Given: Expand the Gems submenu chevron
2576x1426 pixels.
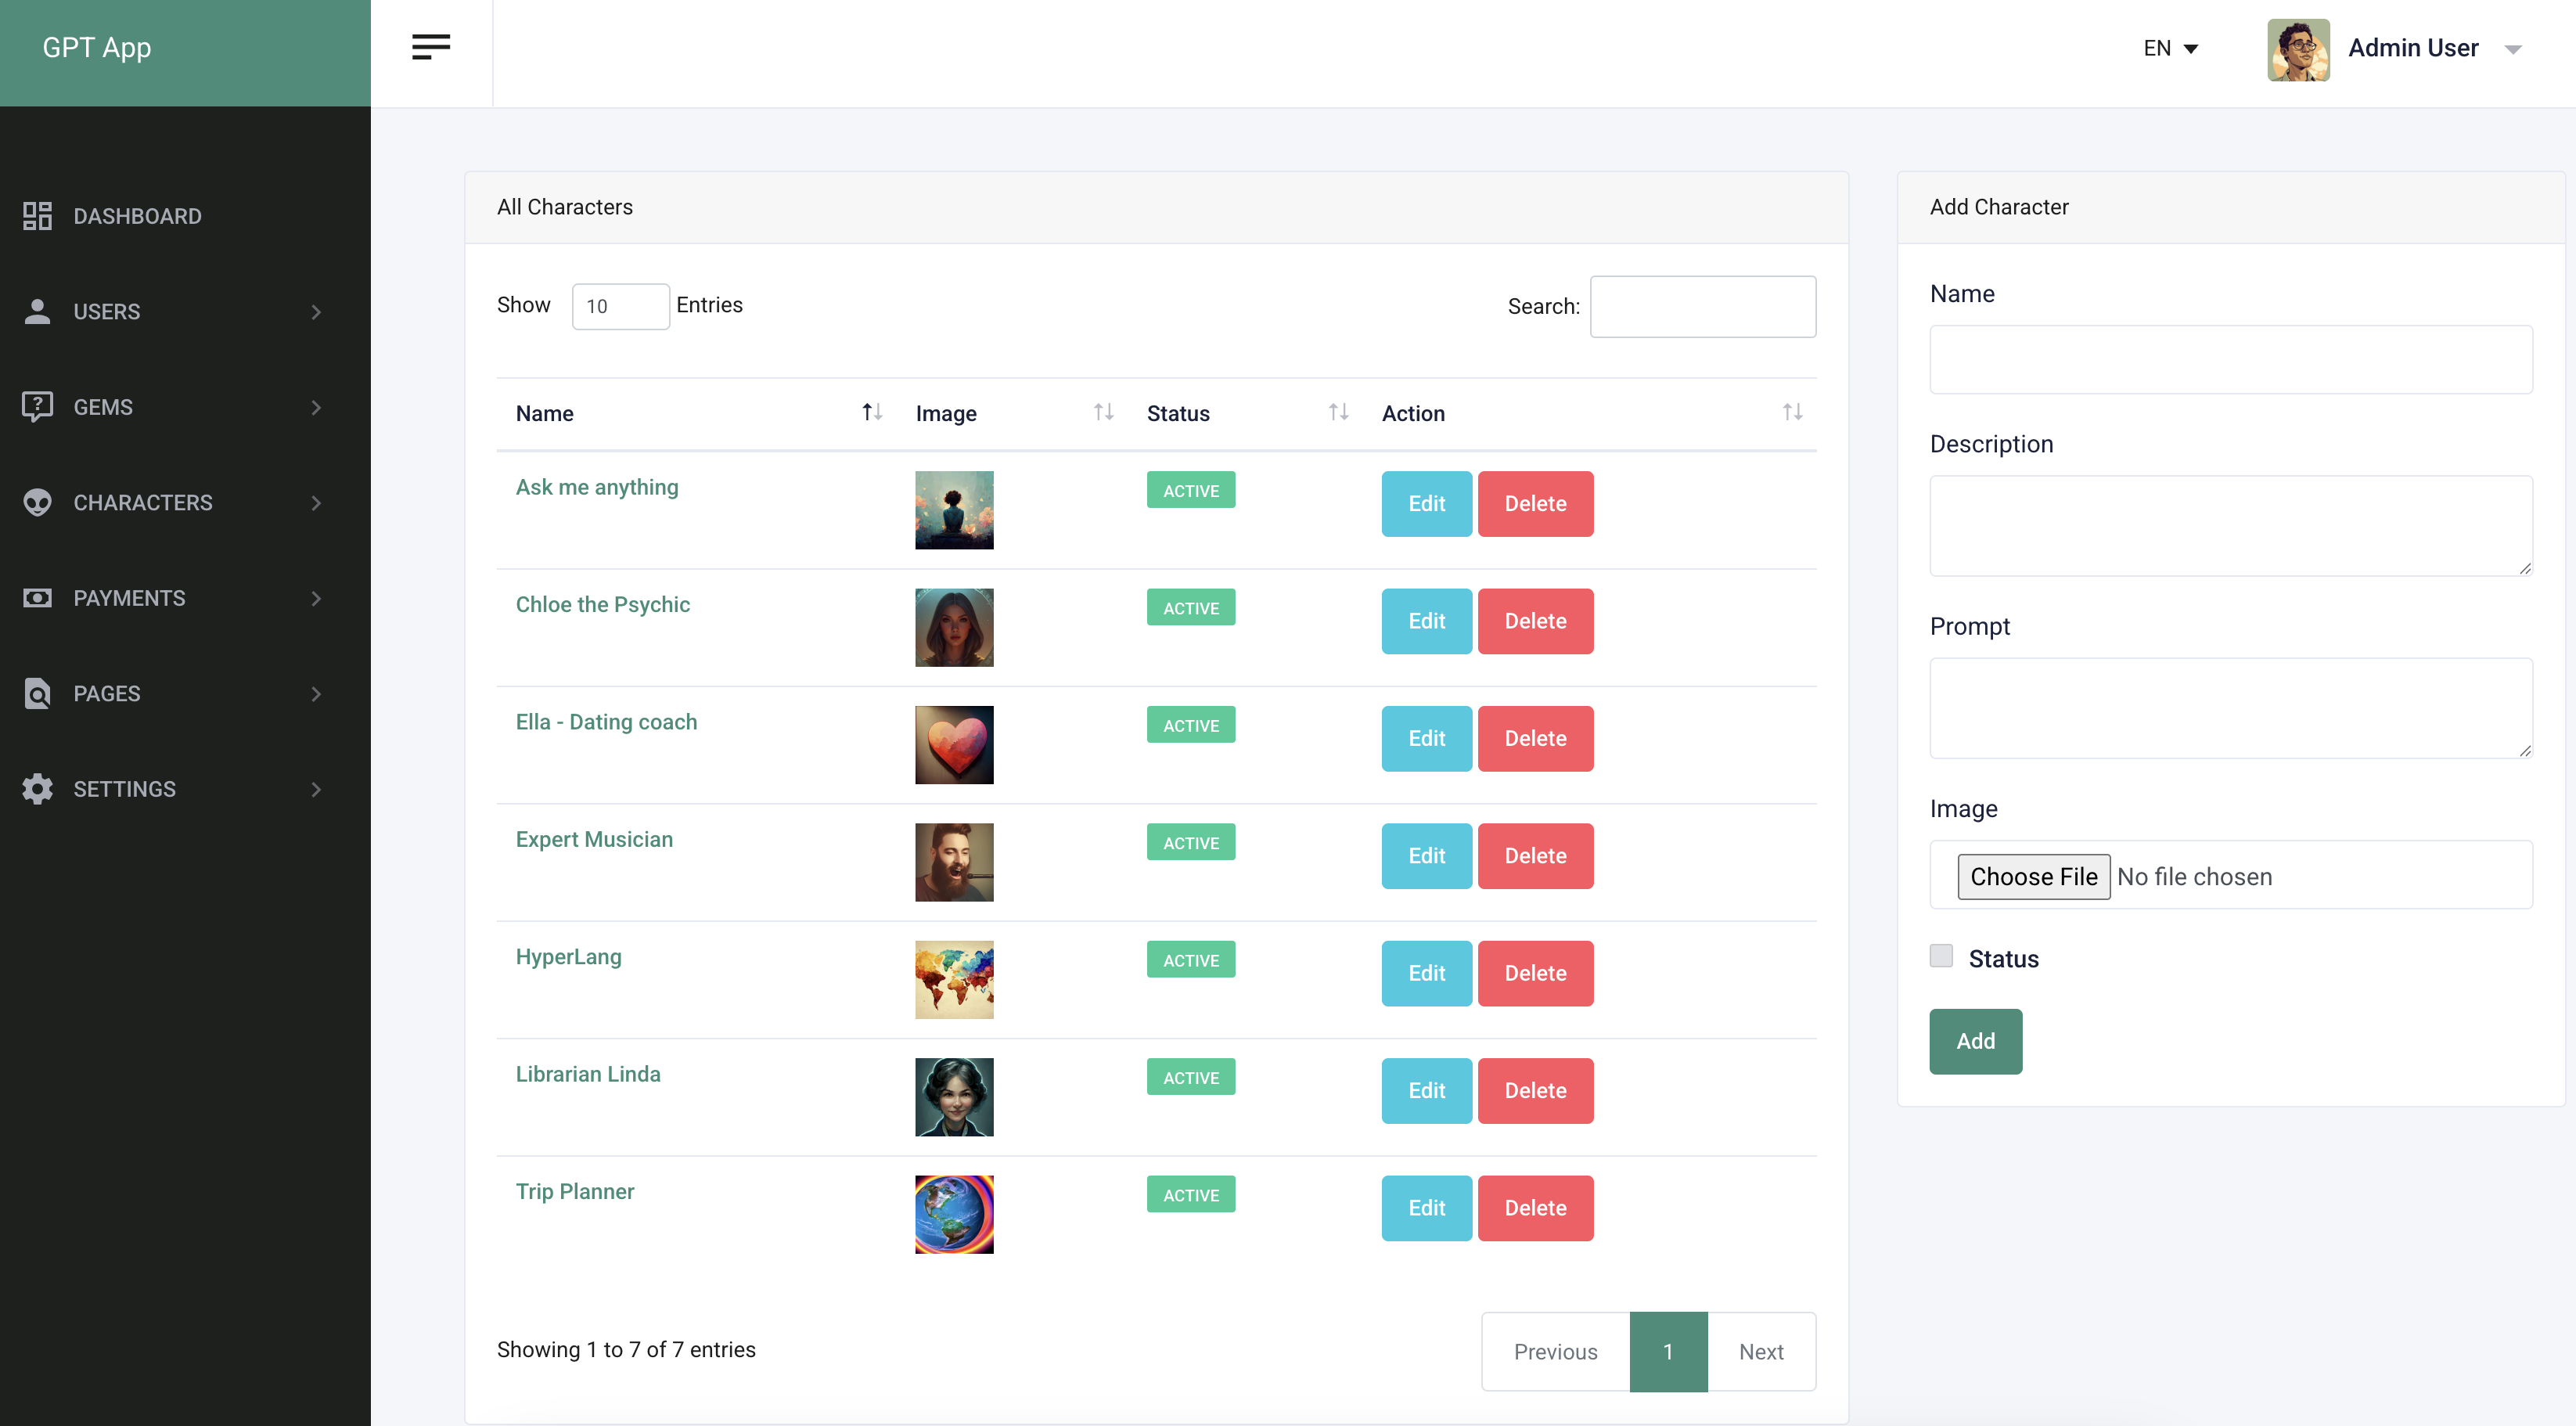Looking at the screenshot, I should (316, 407).
